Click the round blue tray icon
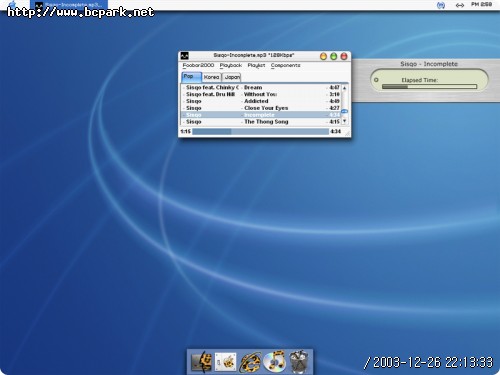Image resolution: width=500 pixels, height=375 pixels. click(x=441, y=5)
